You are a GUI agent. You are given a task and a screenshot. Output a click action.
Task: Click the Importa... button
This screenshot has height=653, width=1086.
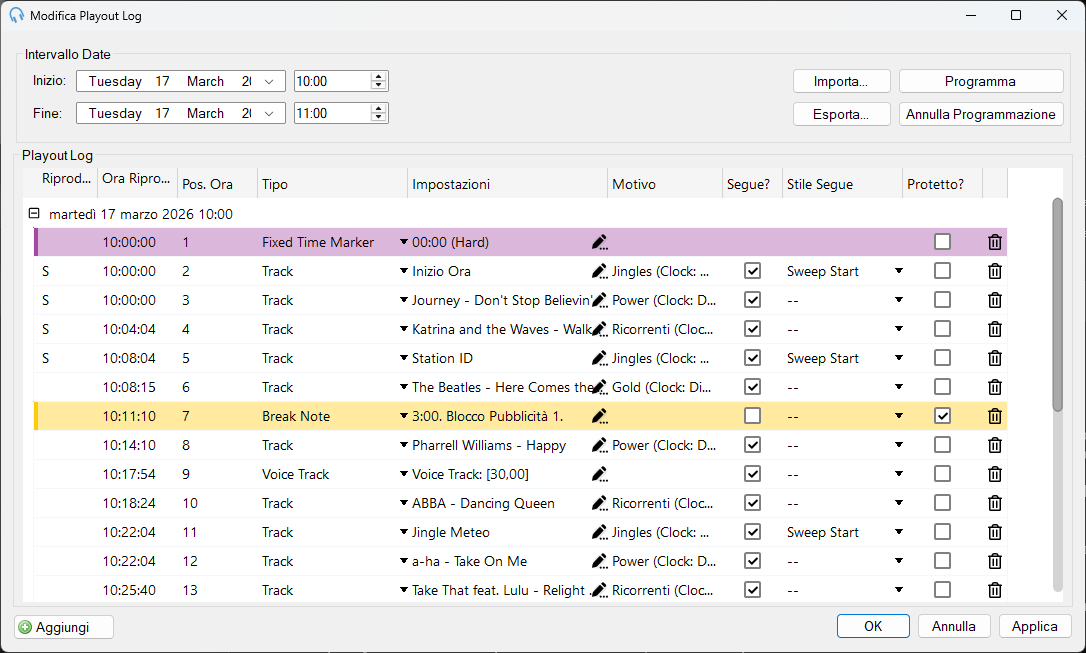[x=841, y=82]
